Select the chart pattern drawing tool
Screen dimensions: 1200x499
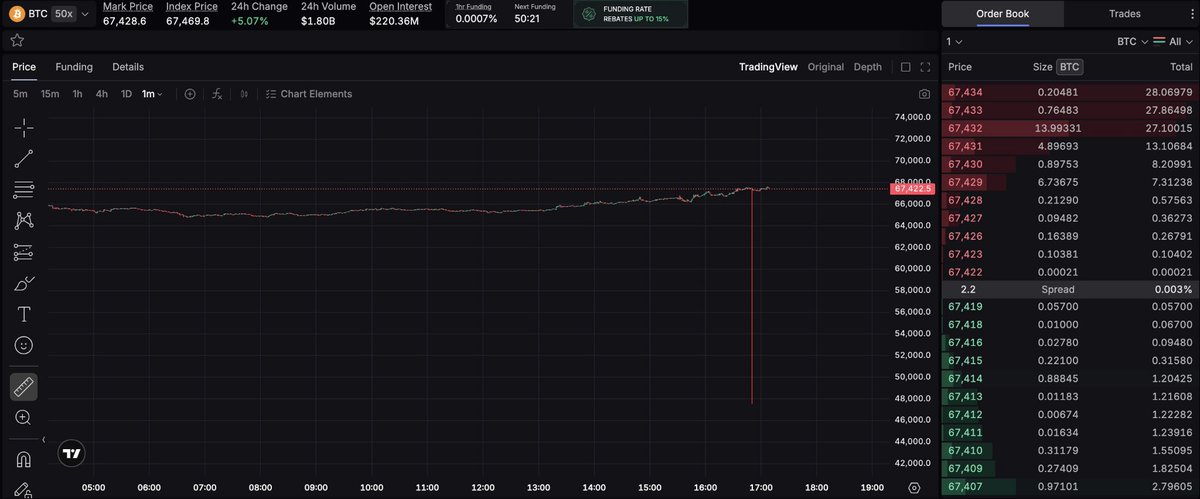(24, 220)
